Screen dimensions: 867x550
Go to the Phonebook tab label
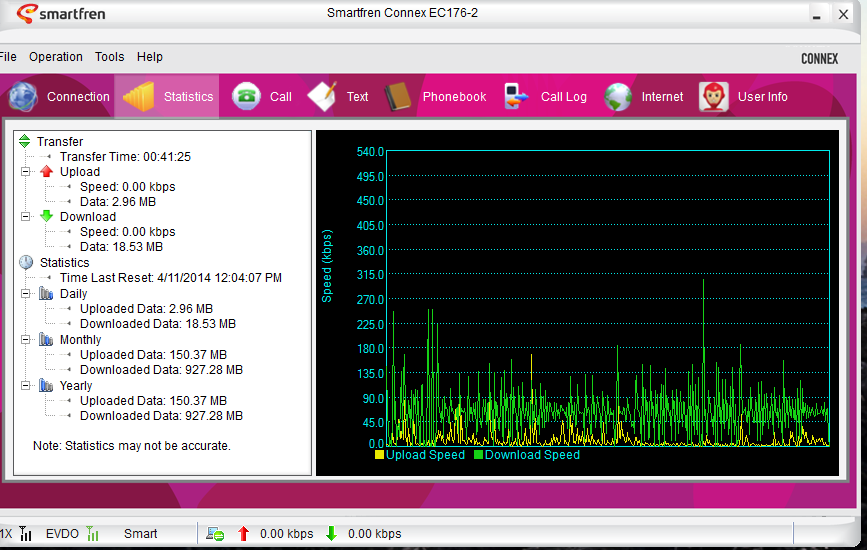[455, 97]
